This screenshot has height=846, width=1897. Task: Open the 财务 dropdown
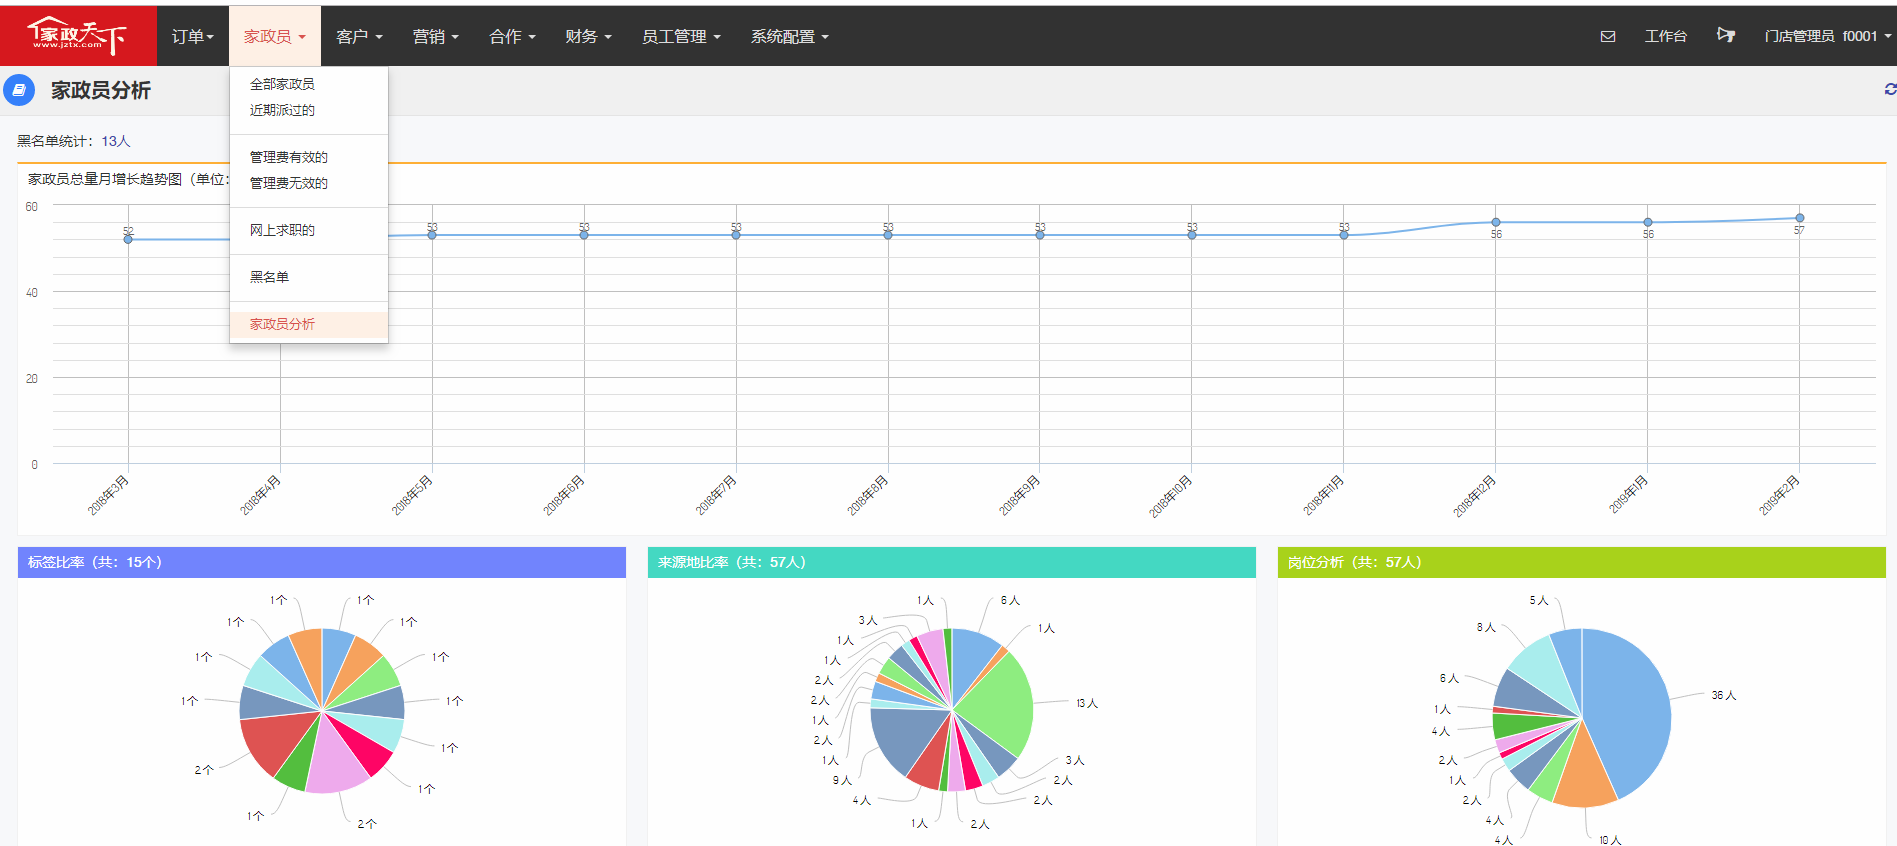pyautogui.click(x=588, y=37)
